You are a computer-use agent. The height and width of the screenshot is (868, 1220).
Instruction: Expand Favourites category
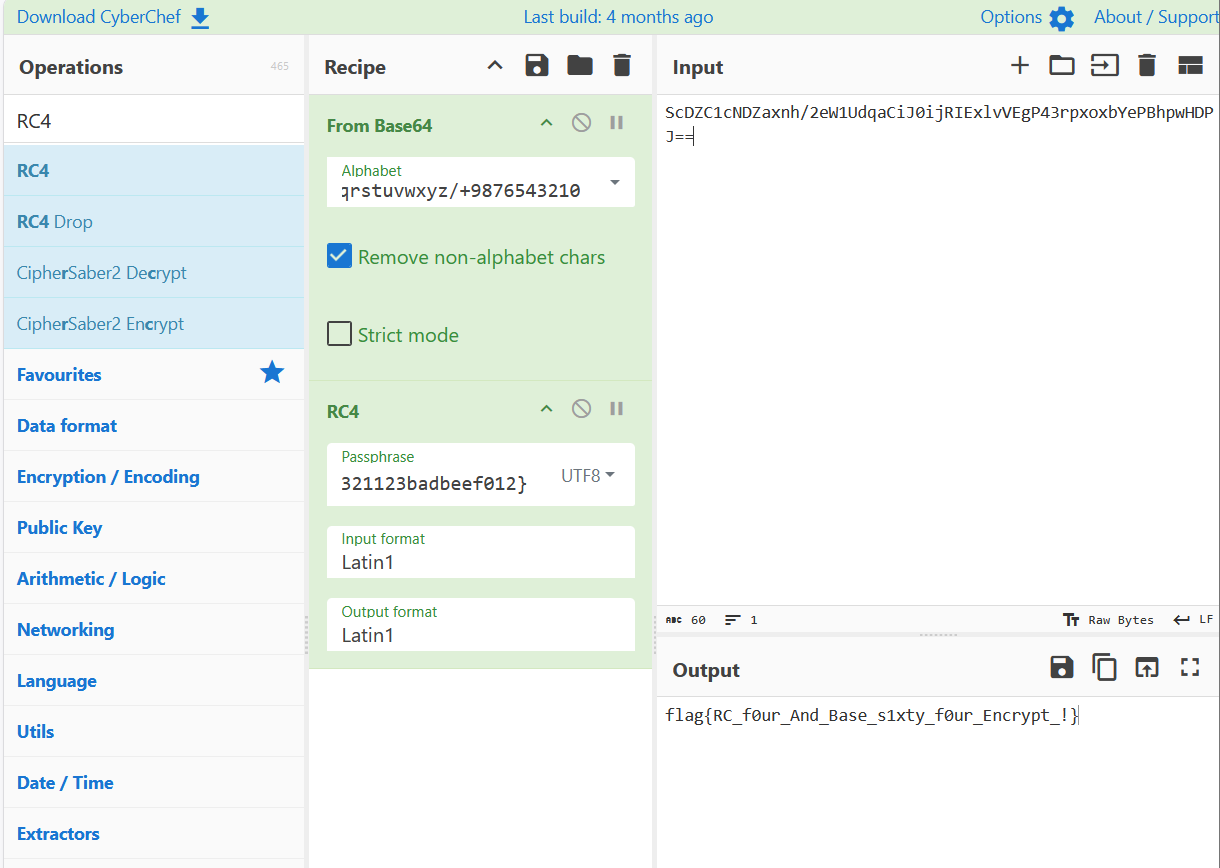point(154,374)
